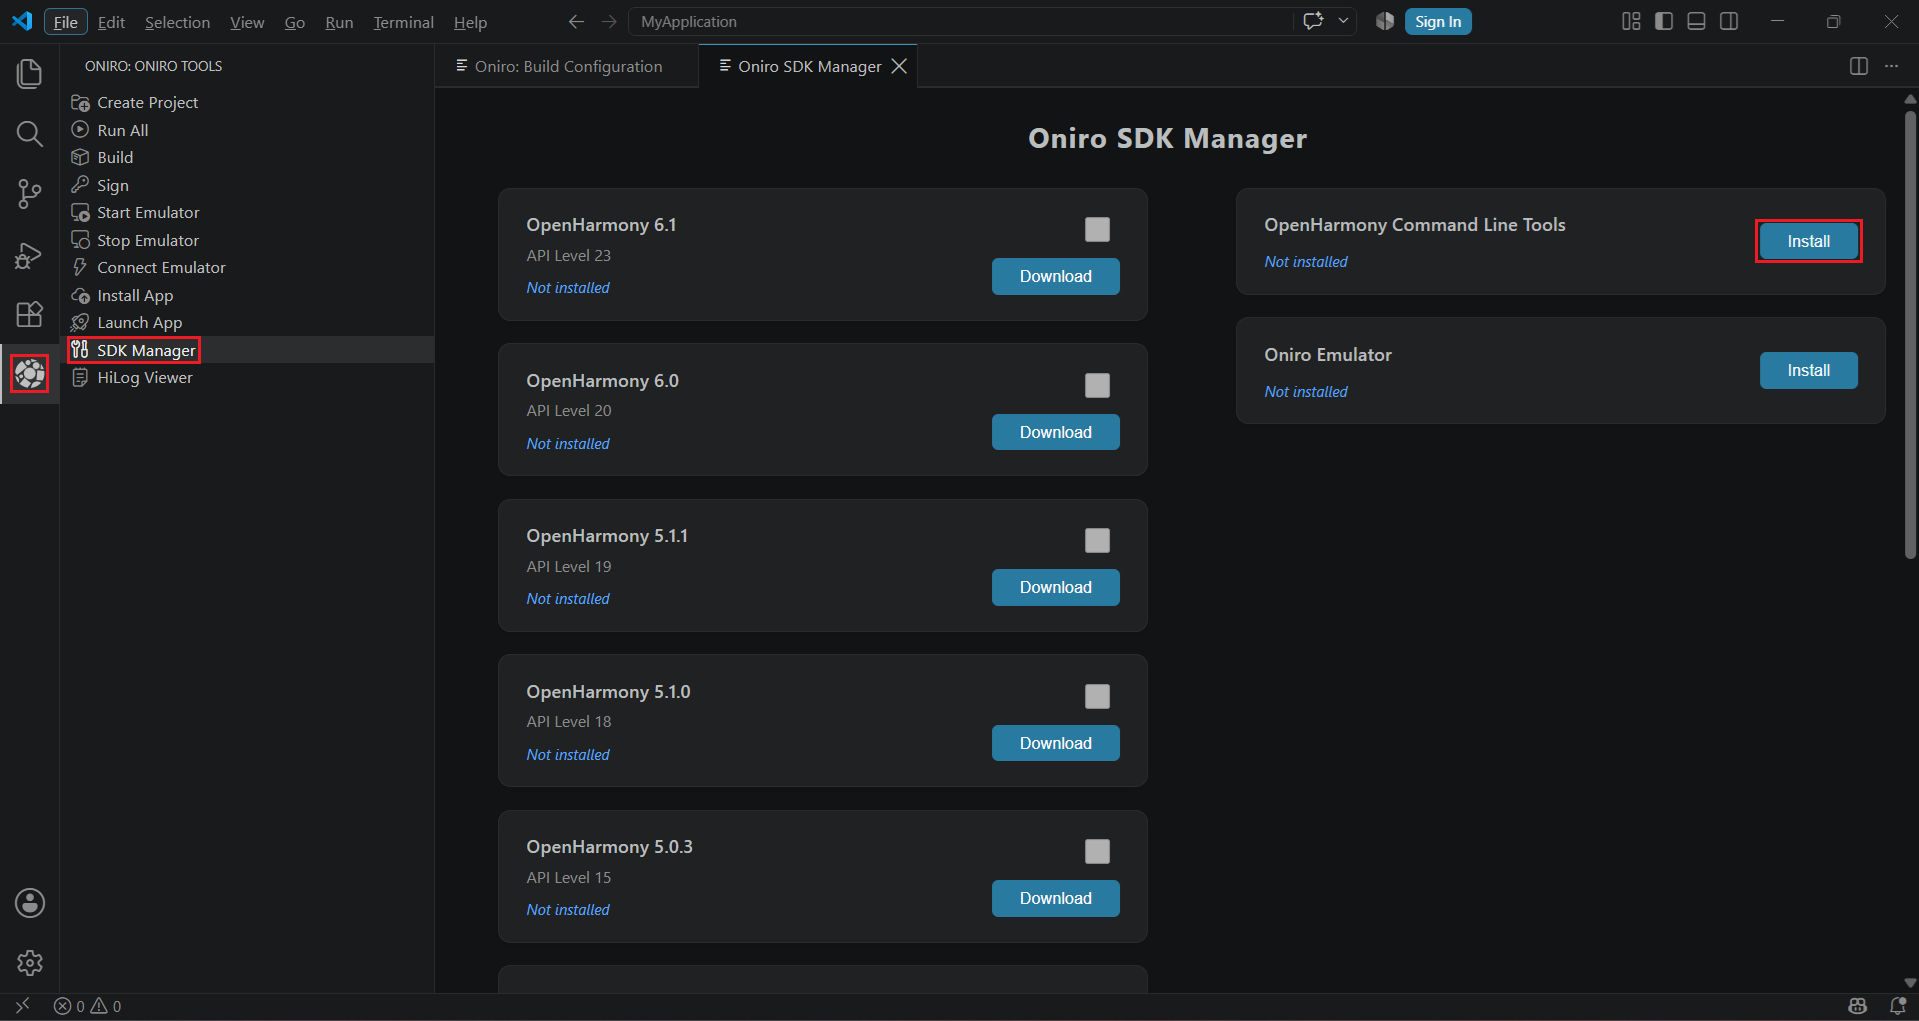This screenshot has width=1919, height=1021.
Task: Download OpenHarmony 5.0.3 SDK
Action: 1055,898
